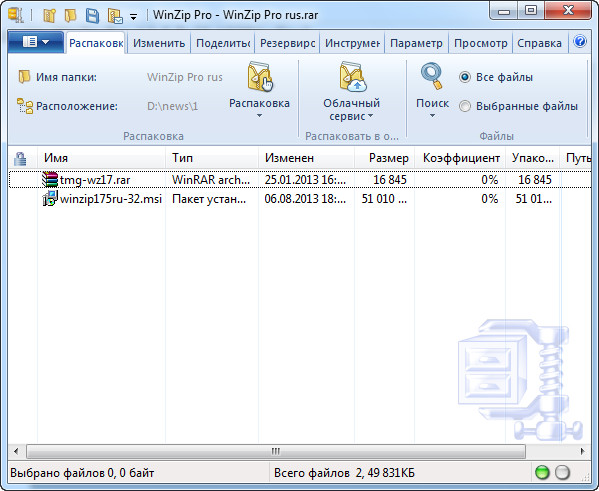Click the green status indicator light
Viewport: 599px width, 491px height.
542,472
